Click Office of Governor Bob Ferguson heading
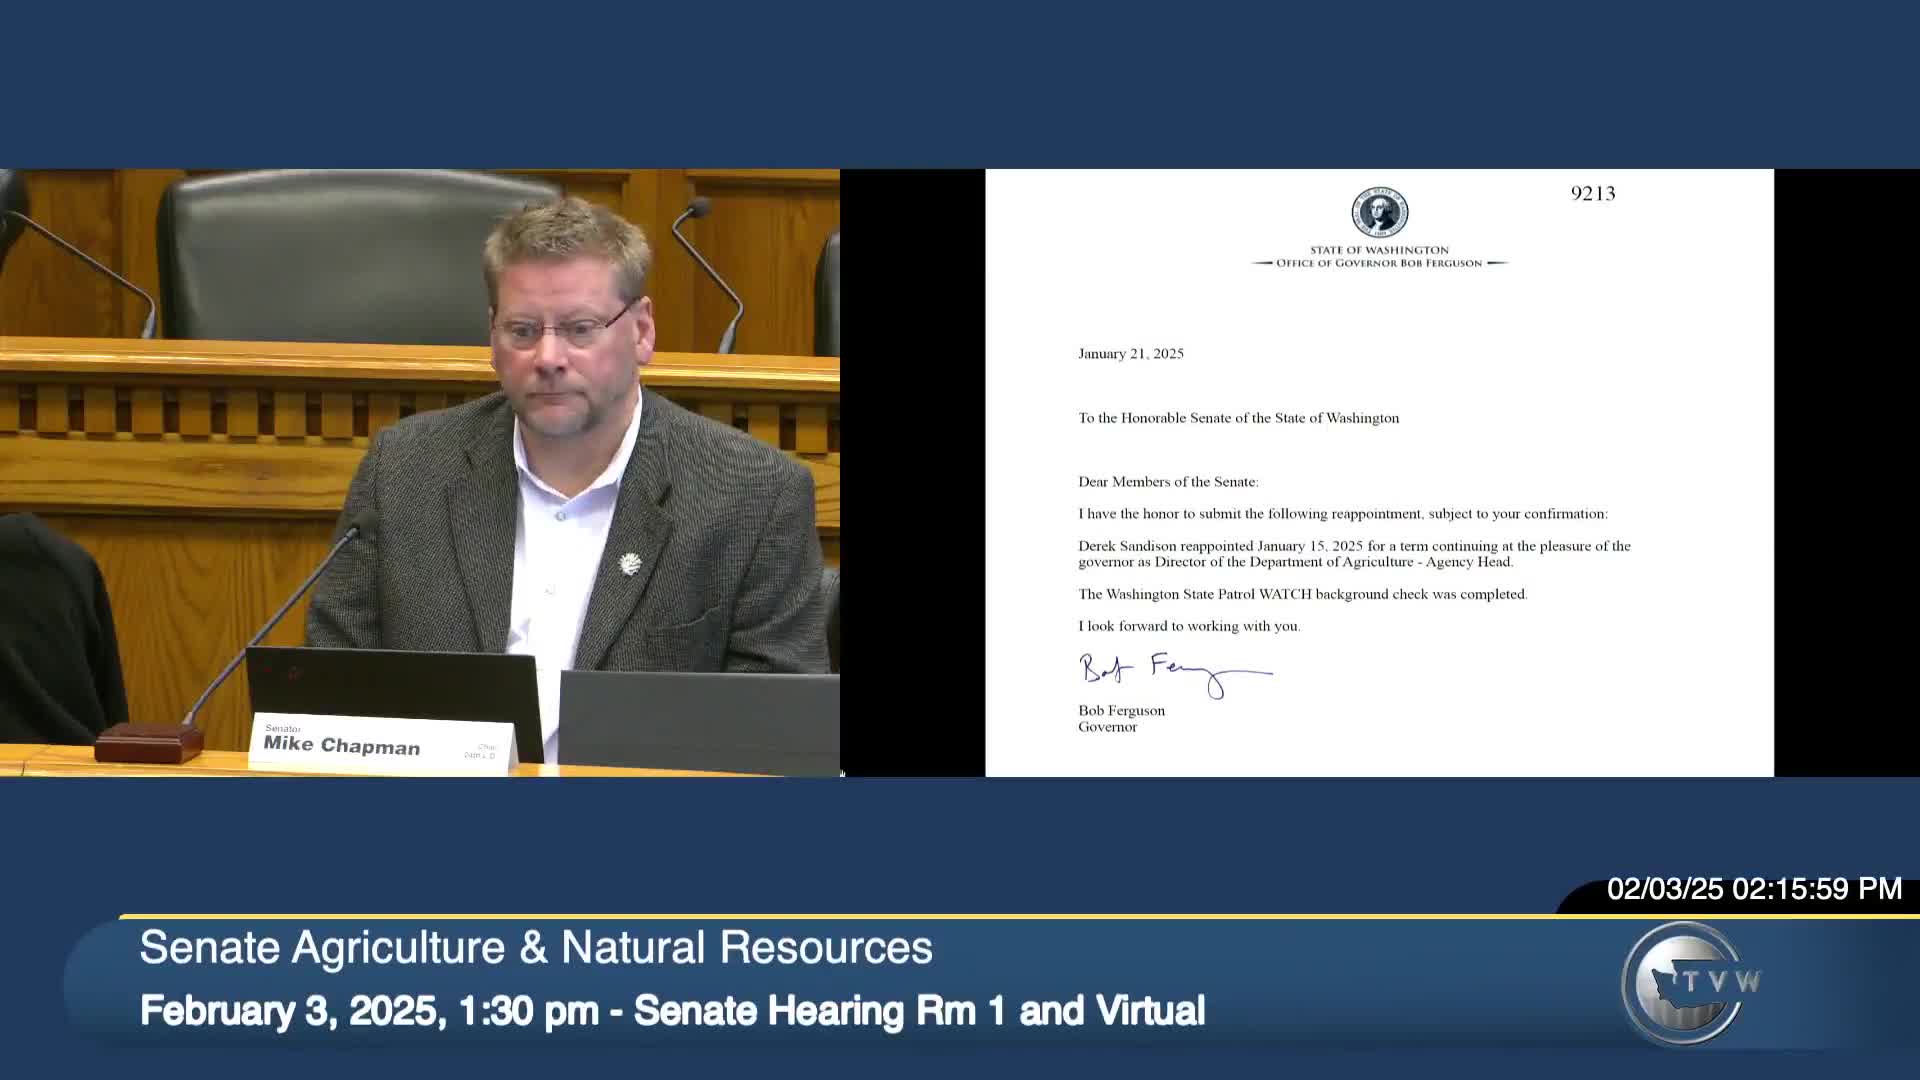 1379,263
